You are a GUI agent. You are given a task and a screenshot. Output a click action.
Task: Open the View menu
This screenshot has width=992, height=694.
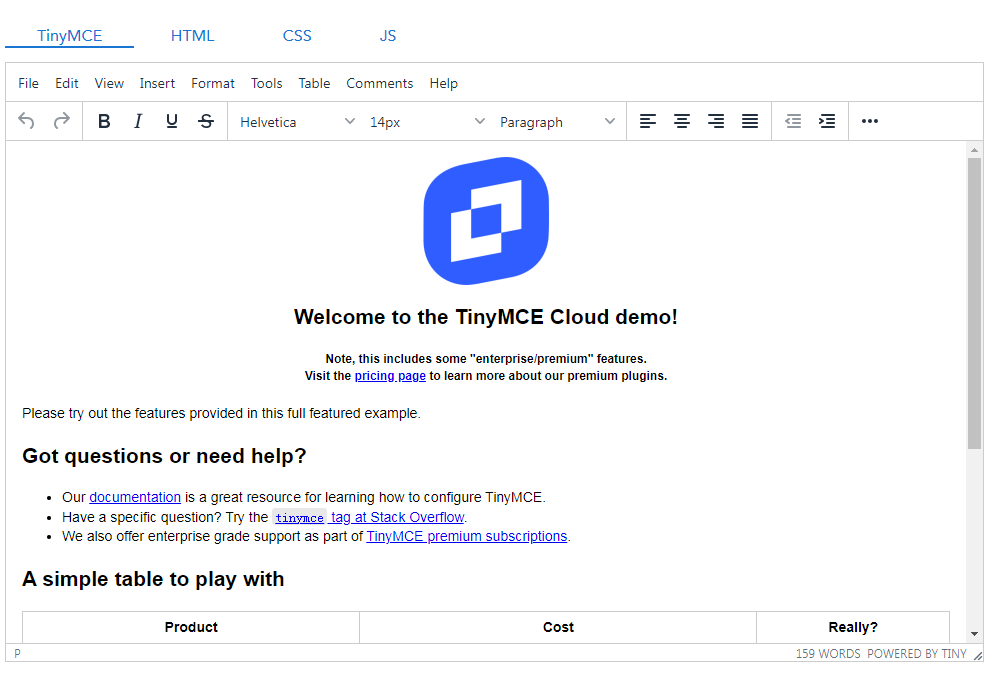click(109, 84)
